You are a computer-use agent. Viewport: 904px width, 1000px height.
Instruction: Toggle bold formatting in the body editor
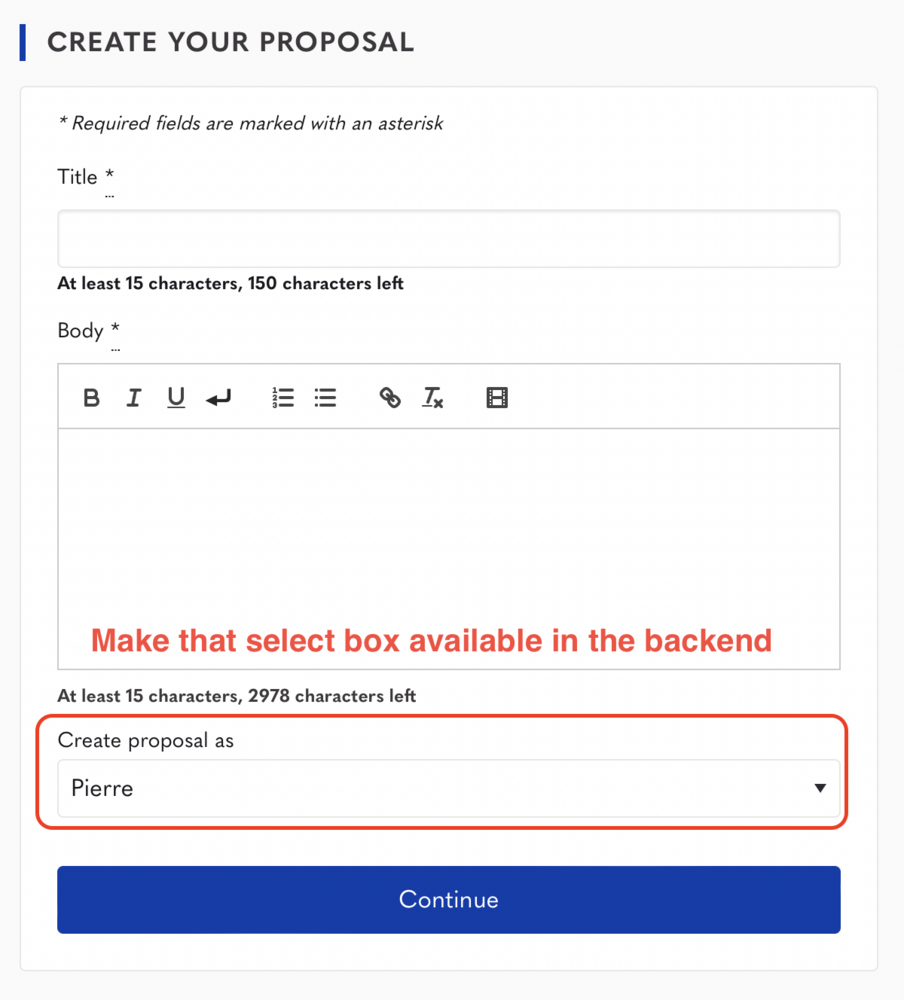tap(91, 398)
